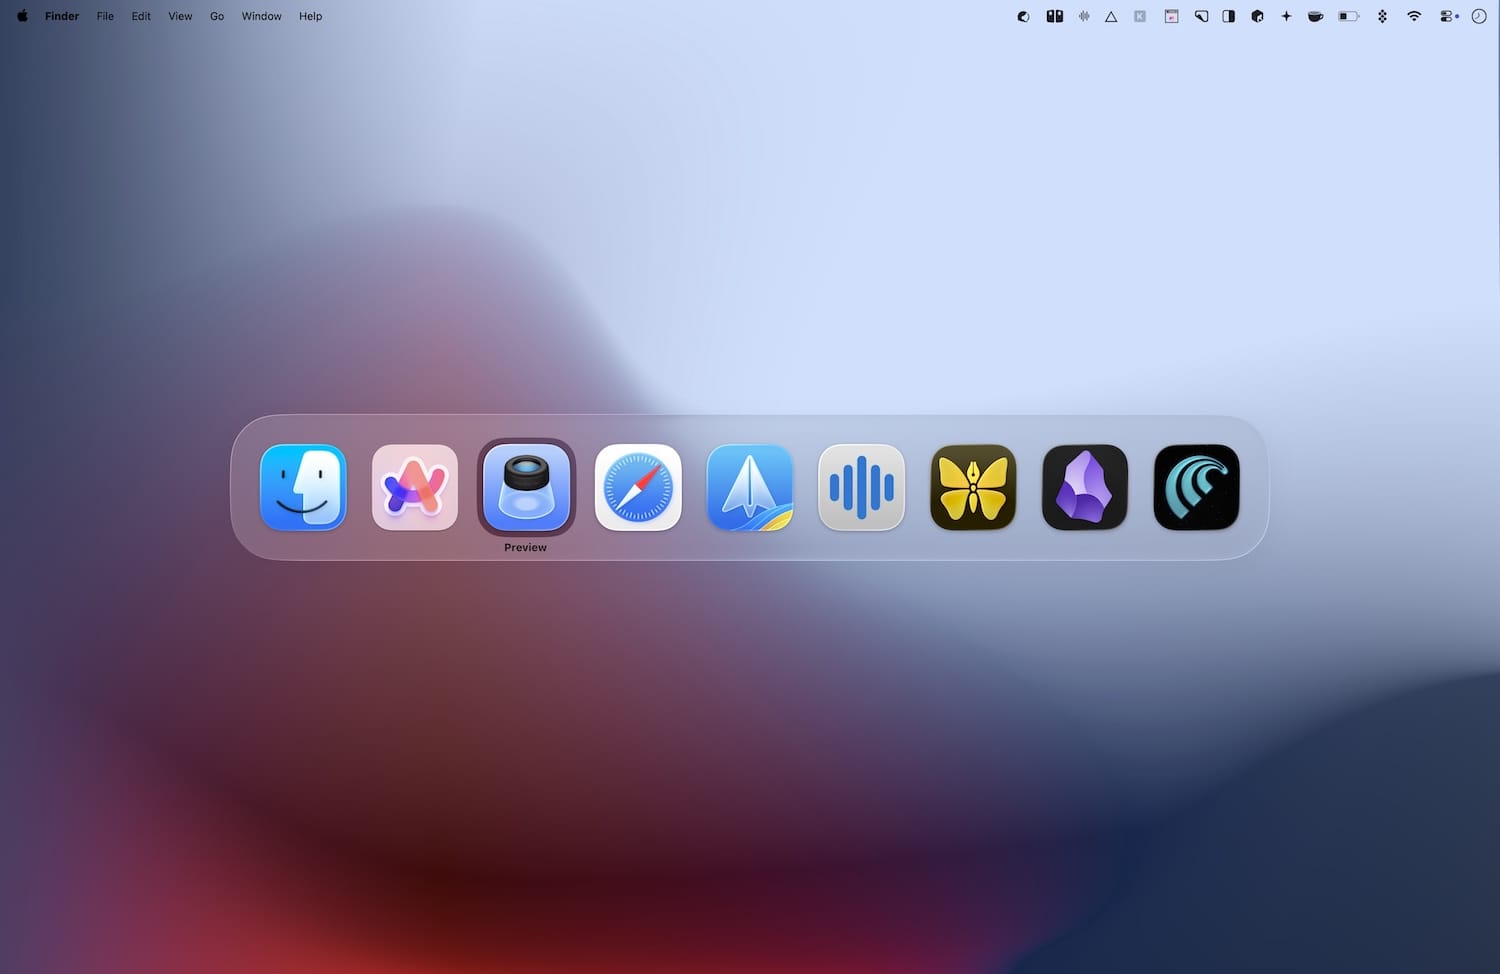The image size is (1500, 974).
Task: Click the Preview label under highlighted icon
Action: click(525, 547)
